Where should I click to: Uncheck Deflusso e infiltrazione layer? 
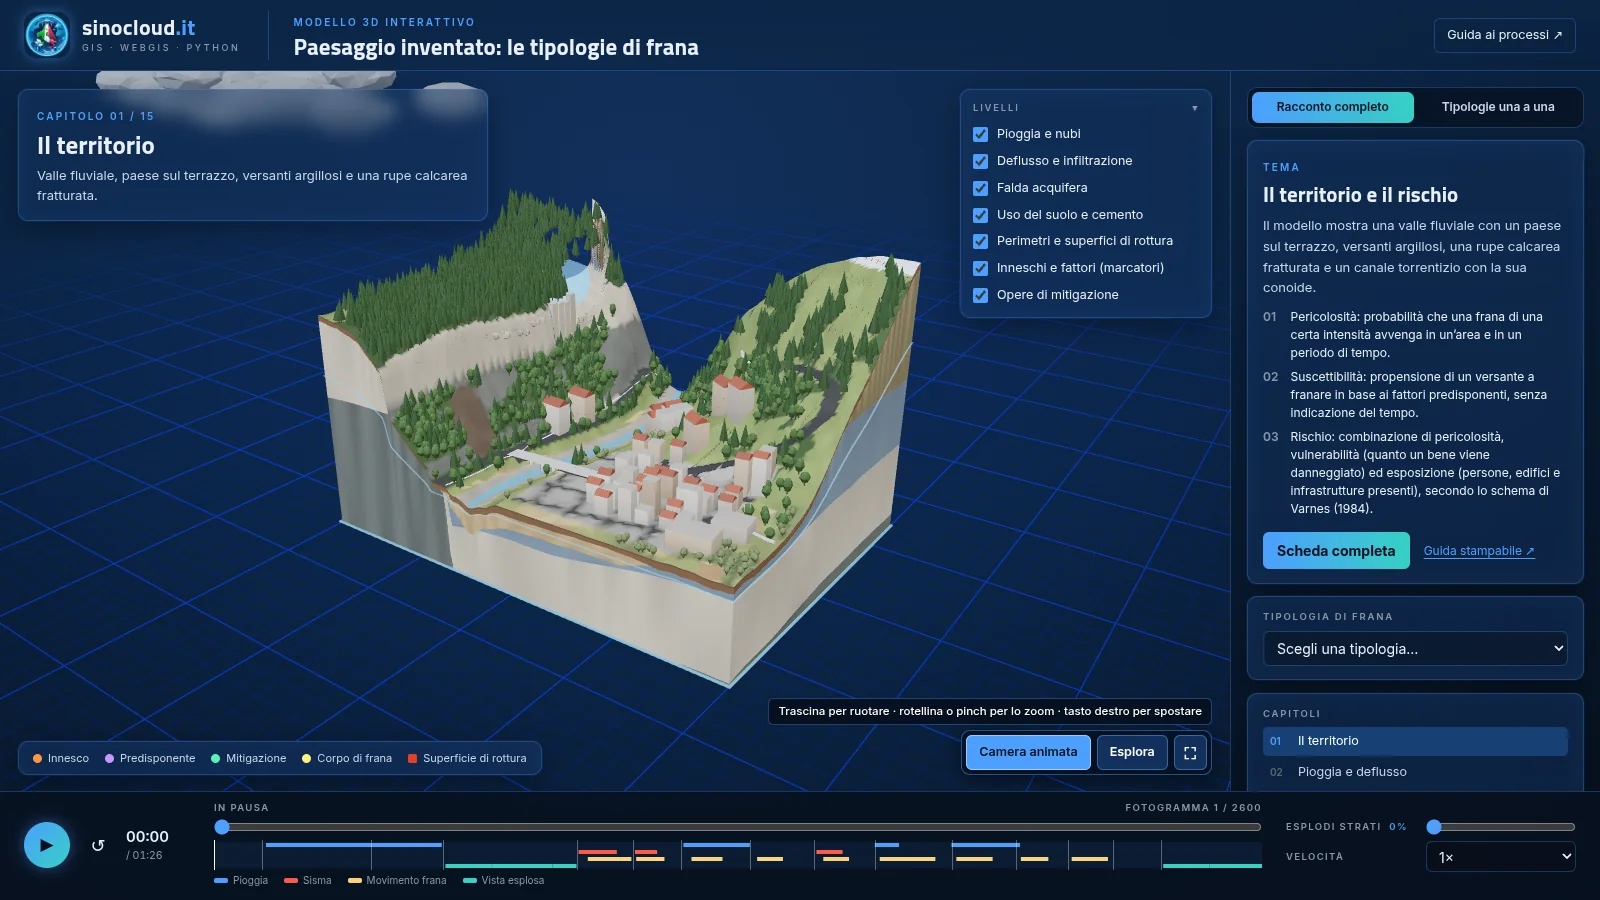click(x=980, y=161)
